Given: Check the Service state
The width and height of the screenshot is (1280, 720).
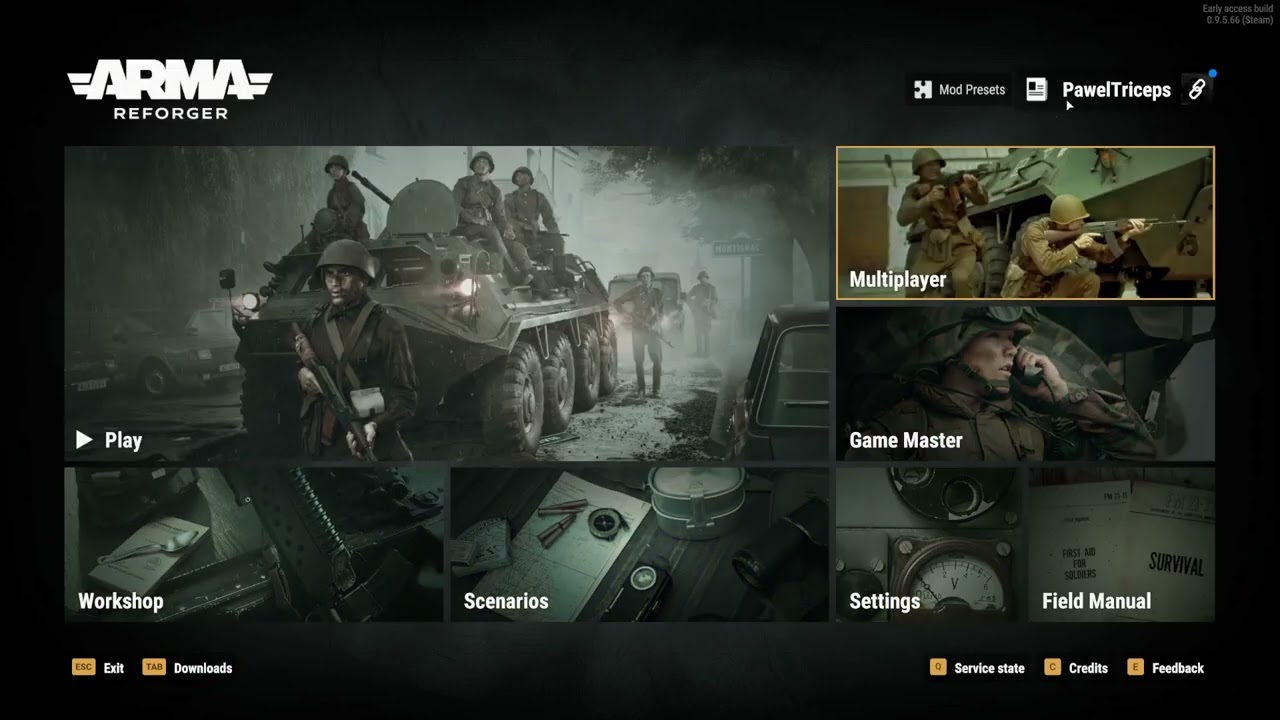Looking at the screenshot, I should pos(977,668).
